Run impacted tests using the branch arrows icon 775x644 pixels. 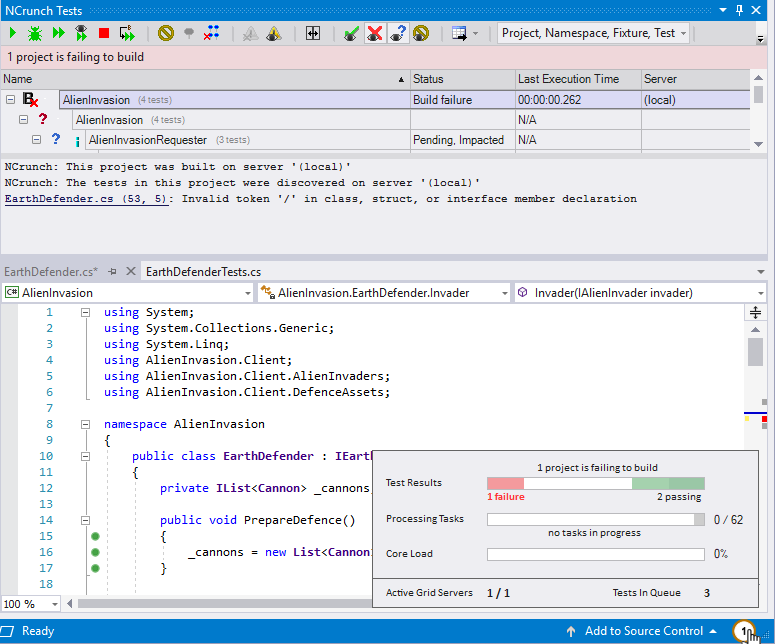coord(127,33)
